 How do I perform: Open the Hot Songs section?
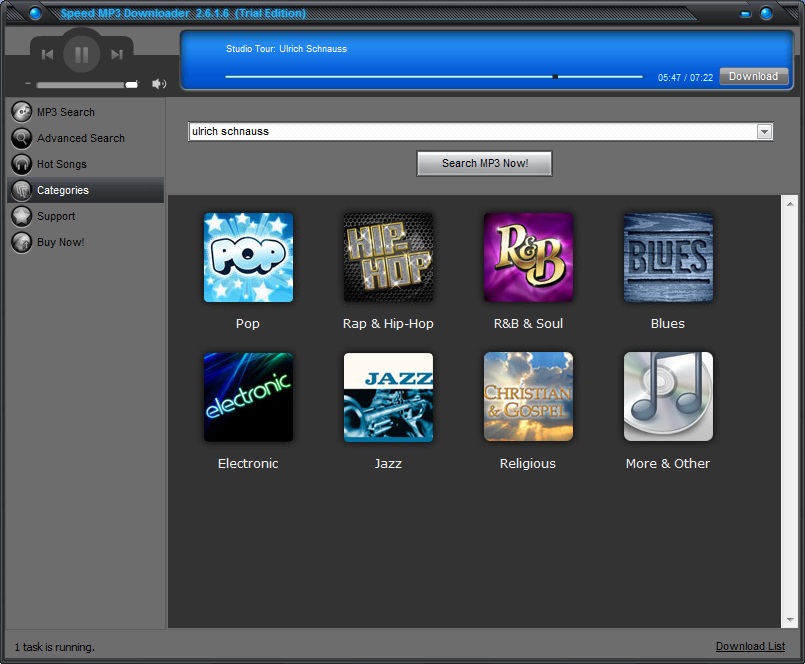click(63, 164)
